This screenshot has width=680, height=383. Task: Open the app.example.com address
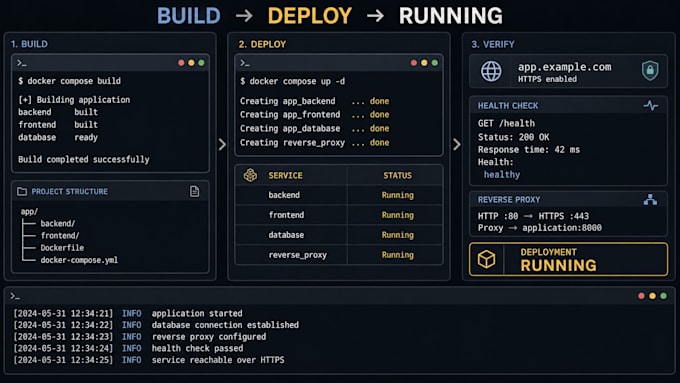point(565,67)
